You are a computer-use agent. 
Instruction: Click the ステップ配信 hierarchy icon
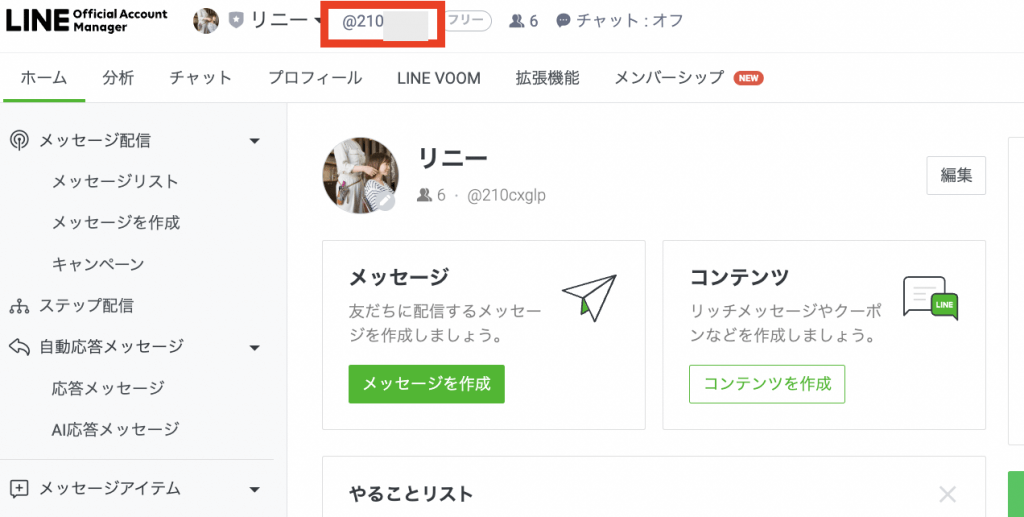pos(19,306)
